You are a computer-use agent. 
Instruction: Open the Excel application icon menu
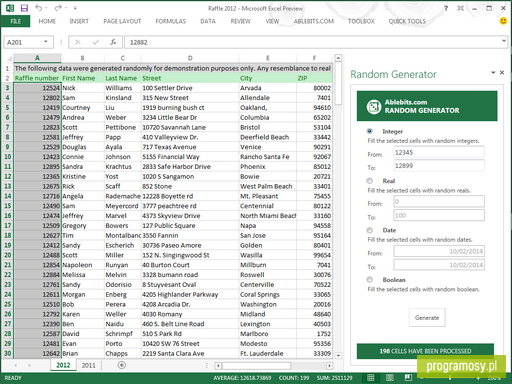10,8
